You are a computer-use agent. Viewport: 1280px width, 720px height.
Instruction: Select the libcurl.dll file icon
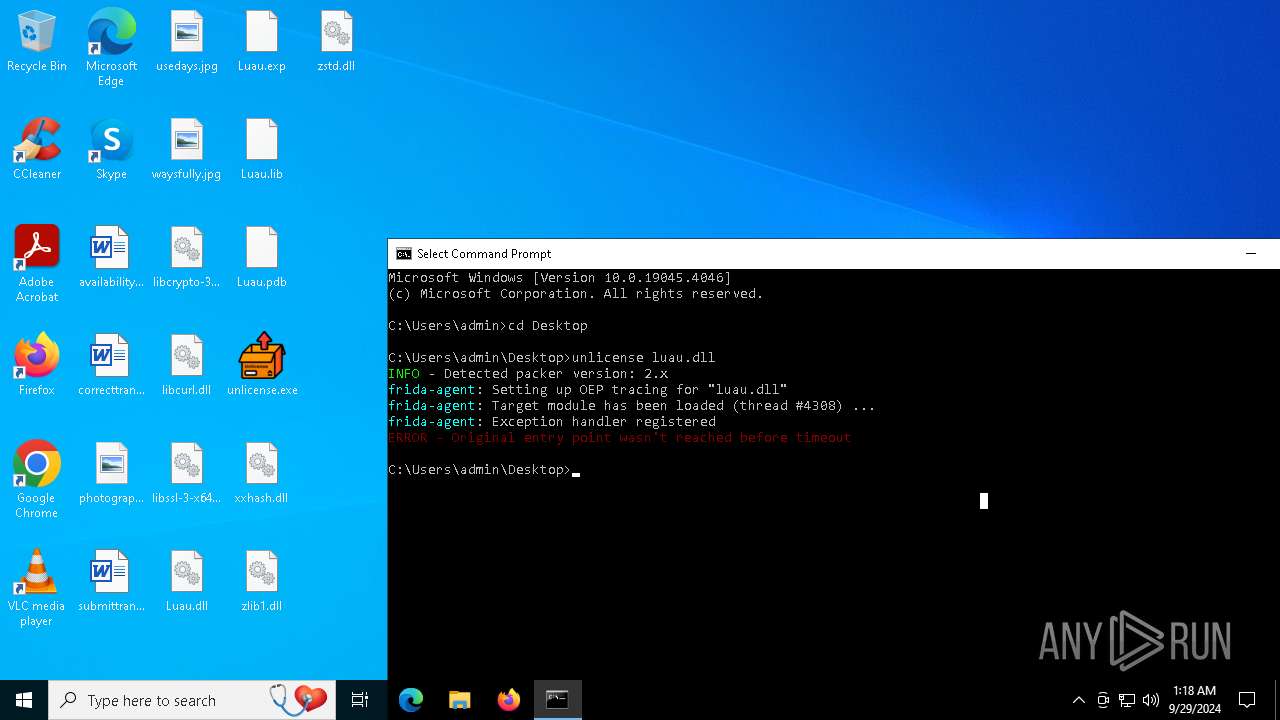tap(187, 366)
